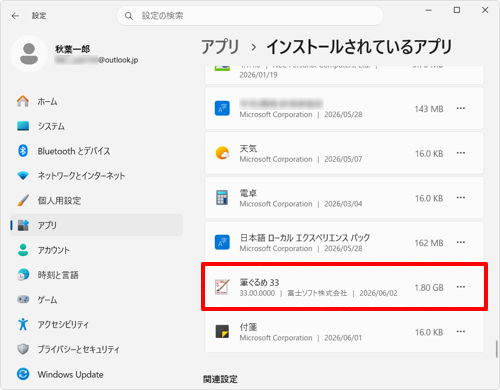Go back with the arrow icon
This screenshot has width=500, height=390.
click(x=15, y=16)
